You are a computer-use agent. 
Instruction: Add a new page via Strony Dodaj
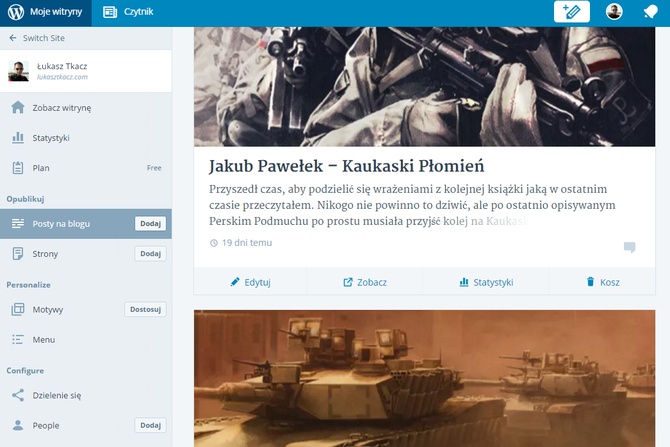150,253
